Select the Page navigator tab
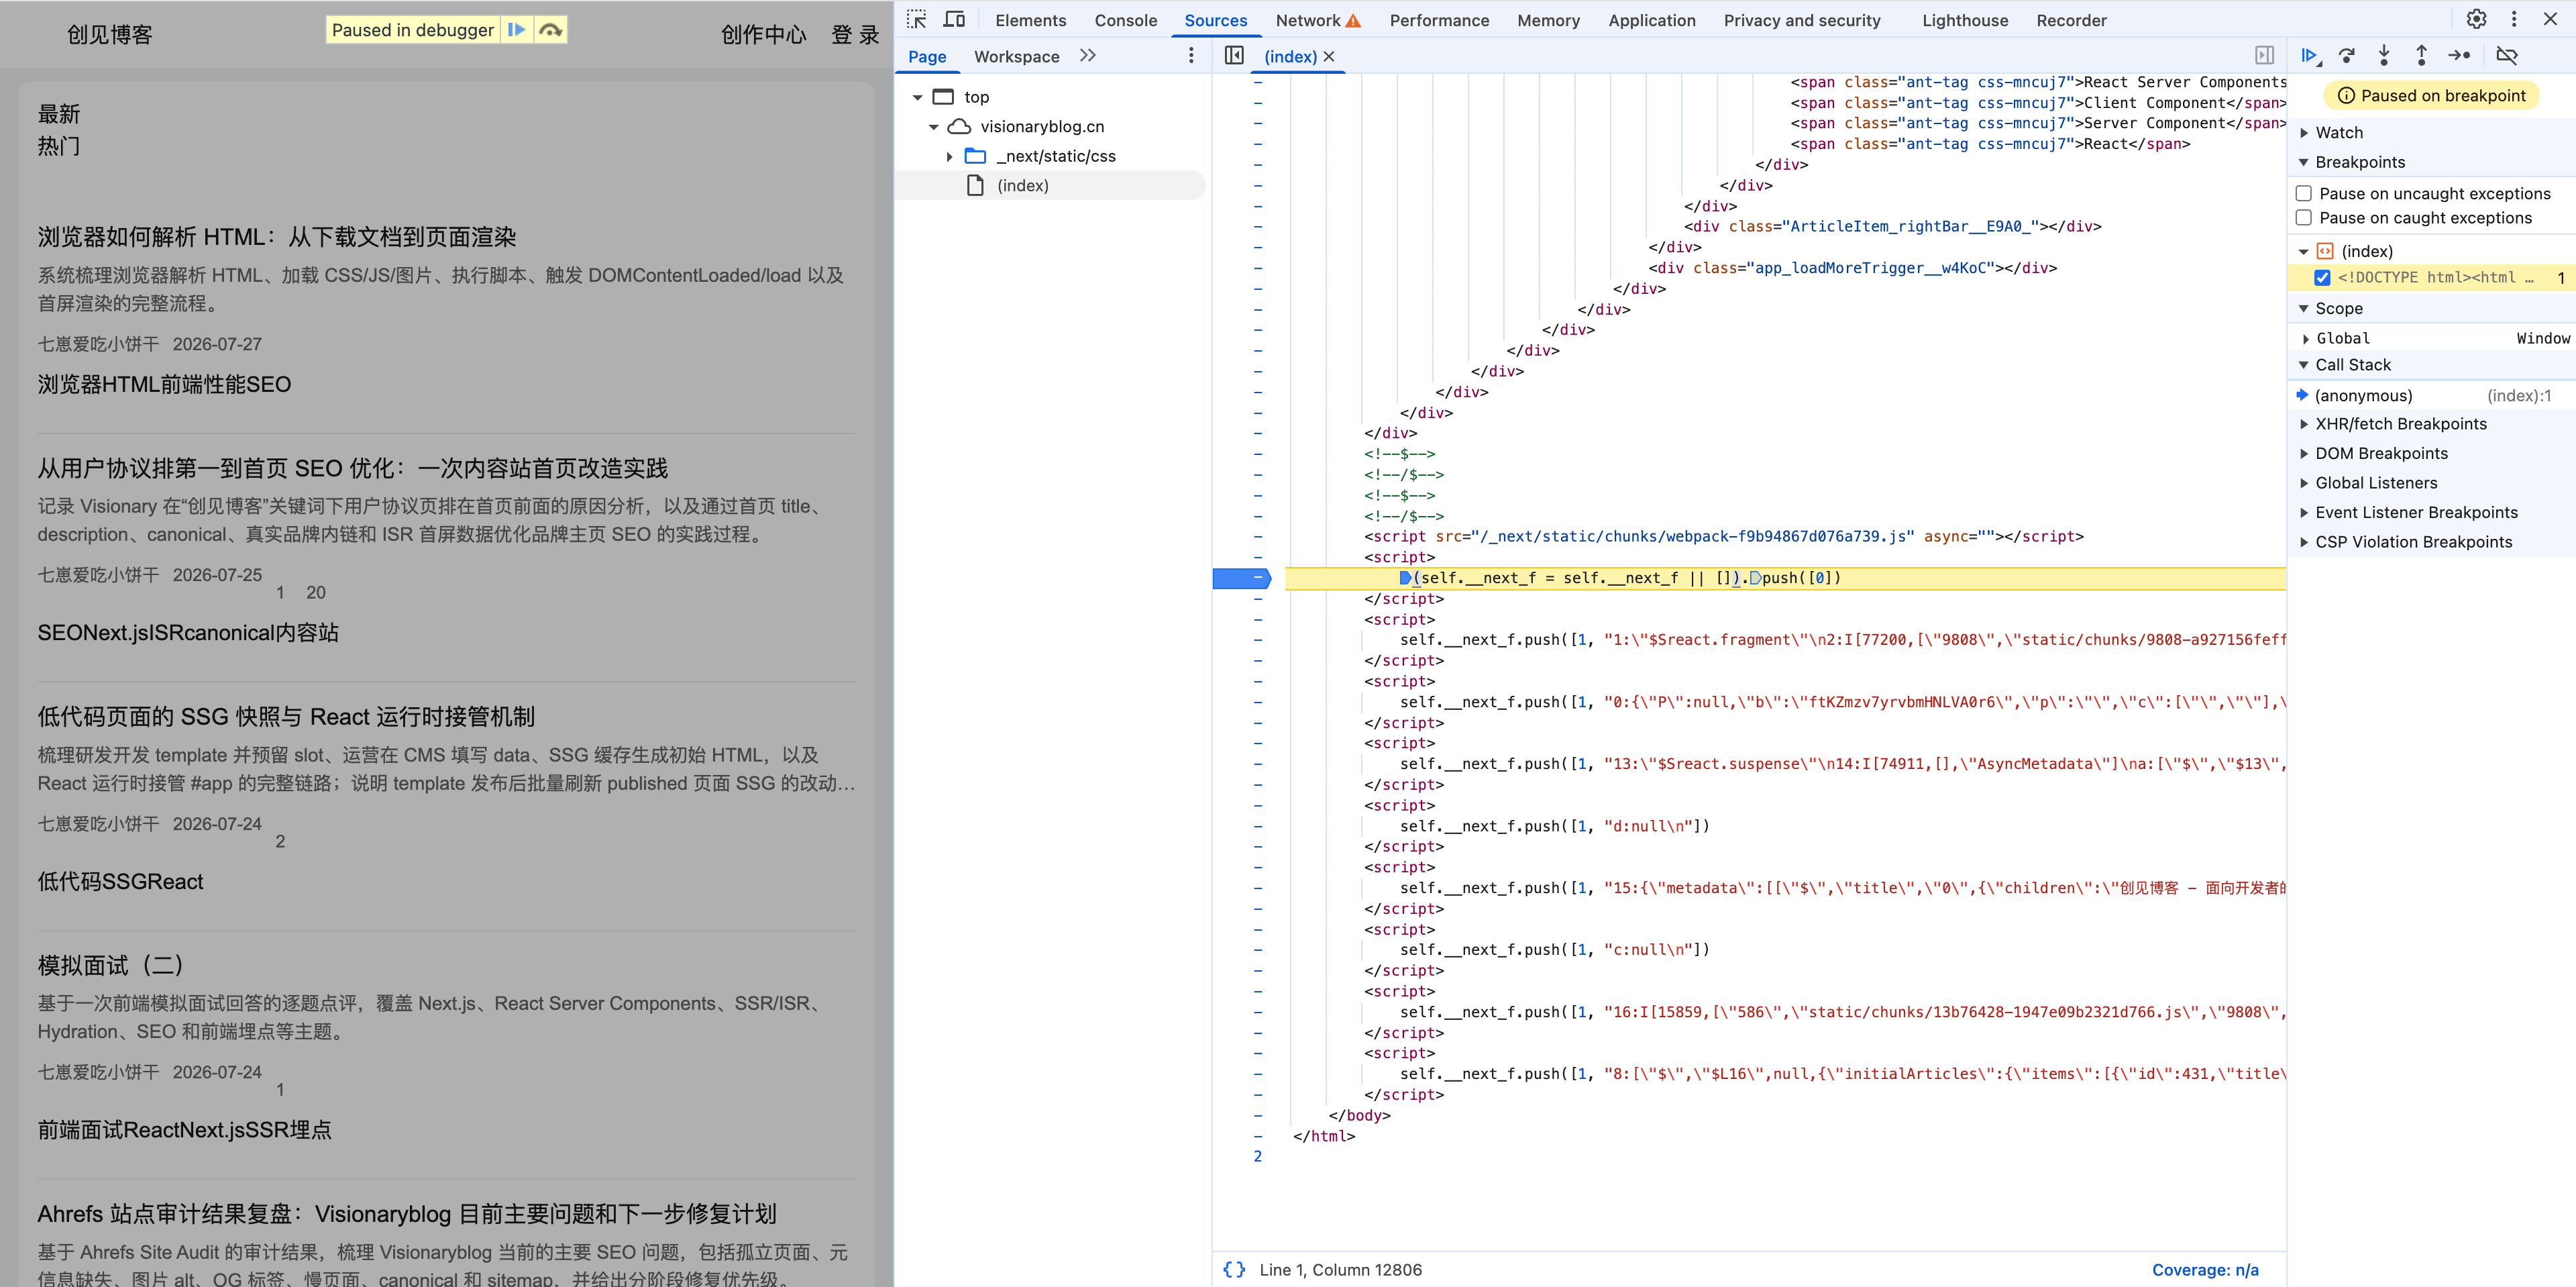2576x1287 pixels. (x=927, y=57)
